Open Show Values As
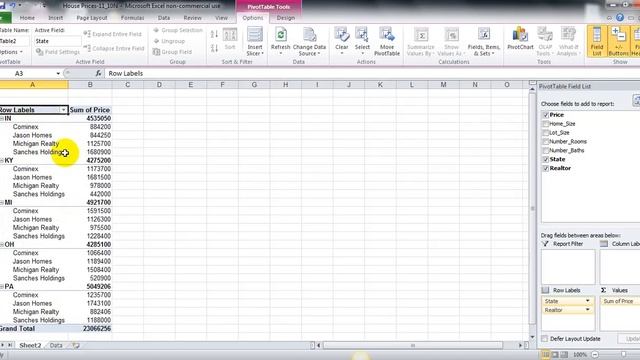 (451, 41)
